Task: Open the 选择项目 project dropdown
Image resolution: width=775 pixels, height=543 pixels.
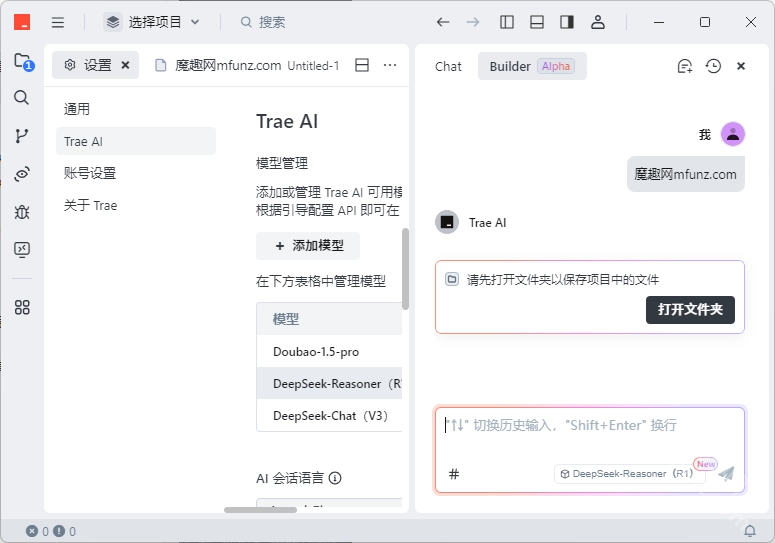Action: coord(153,22)
